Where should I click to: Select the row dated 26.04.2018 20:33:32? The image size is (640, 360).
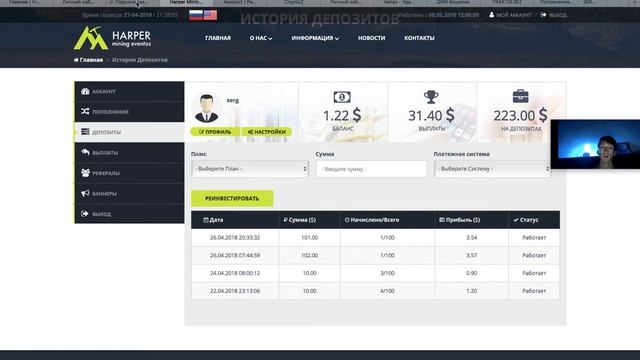point(375,238)
